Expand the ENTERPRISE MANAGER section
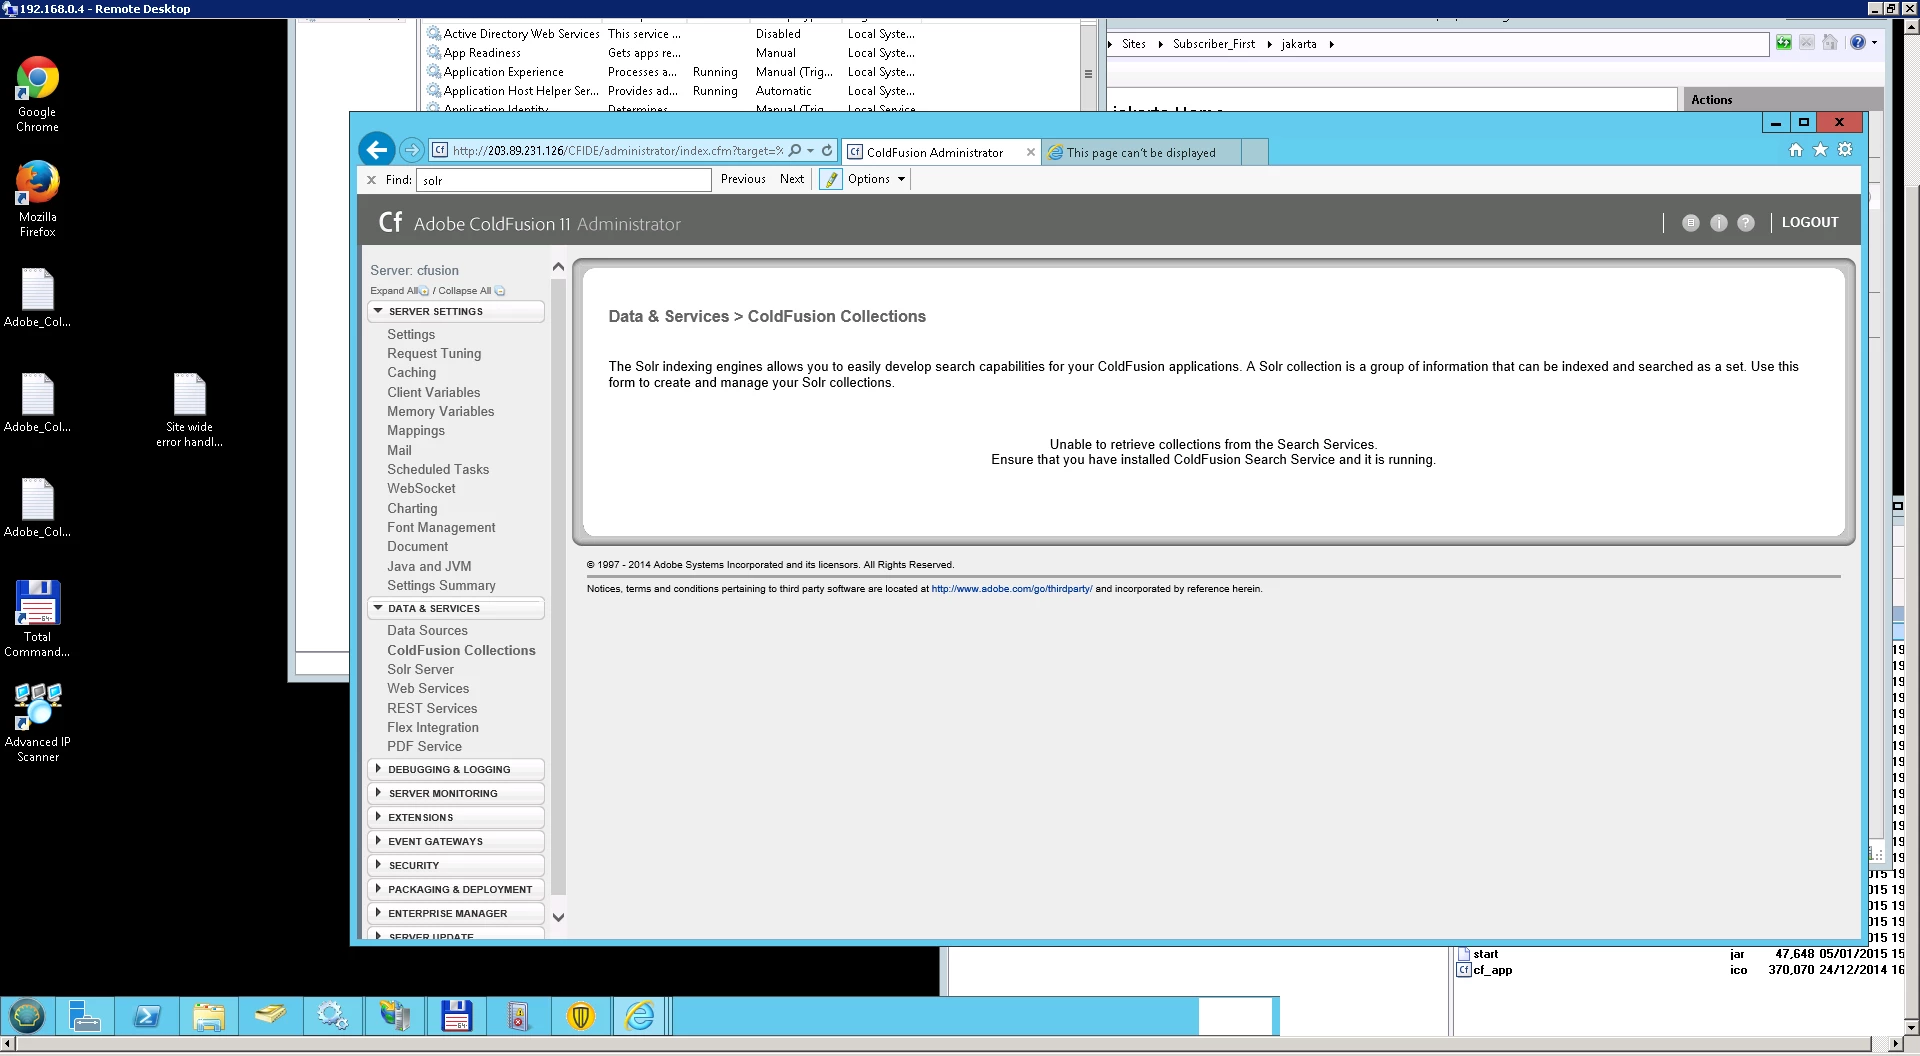The height and width of the screenshot is (1056, 1920). (x=456, y=913)
